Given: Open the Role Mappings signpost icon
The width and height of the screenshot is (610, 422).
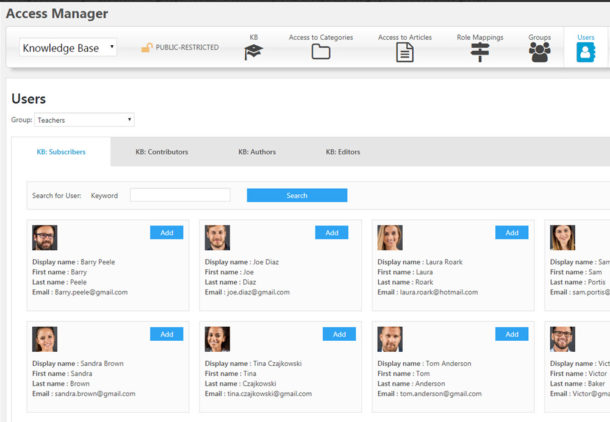Looking at the screenshot, I should (x=480, y=53).
